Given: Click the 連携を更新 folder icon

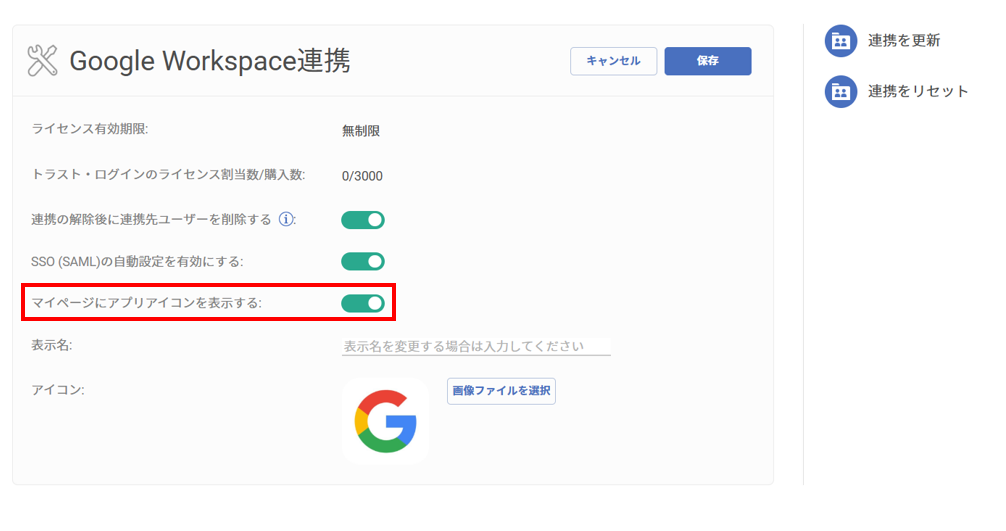Looking at the screenshot, I should 840,41.
